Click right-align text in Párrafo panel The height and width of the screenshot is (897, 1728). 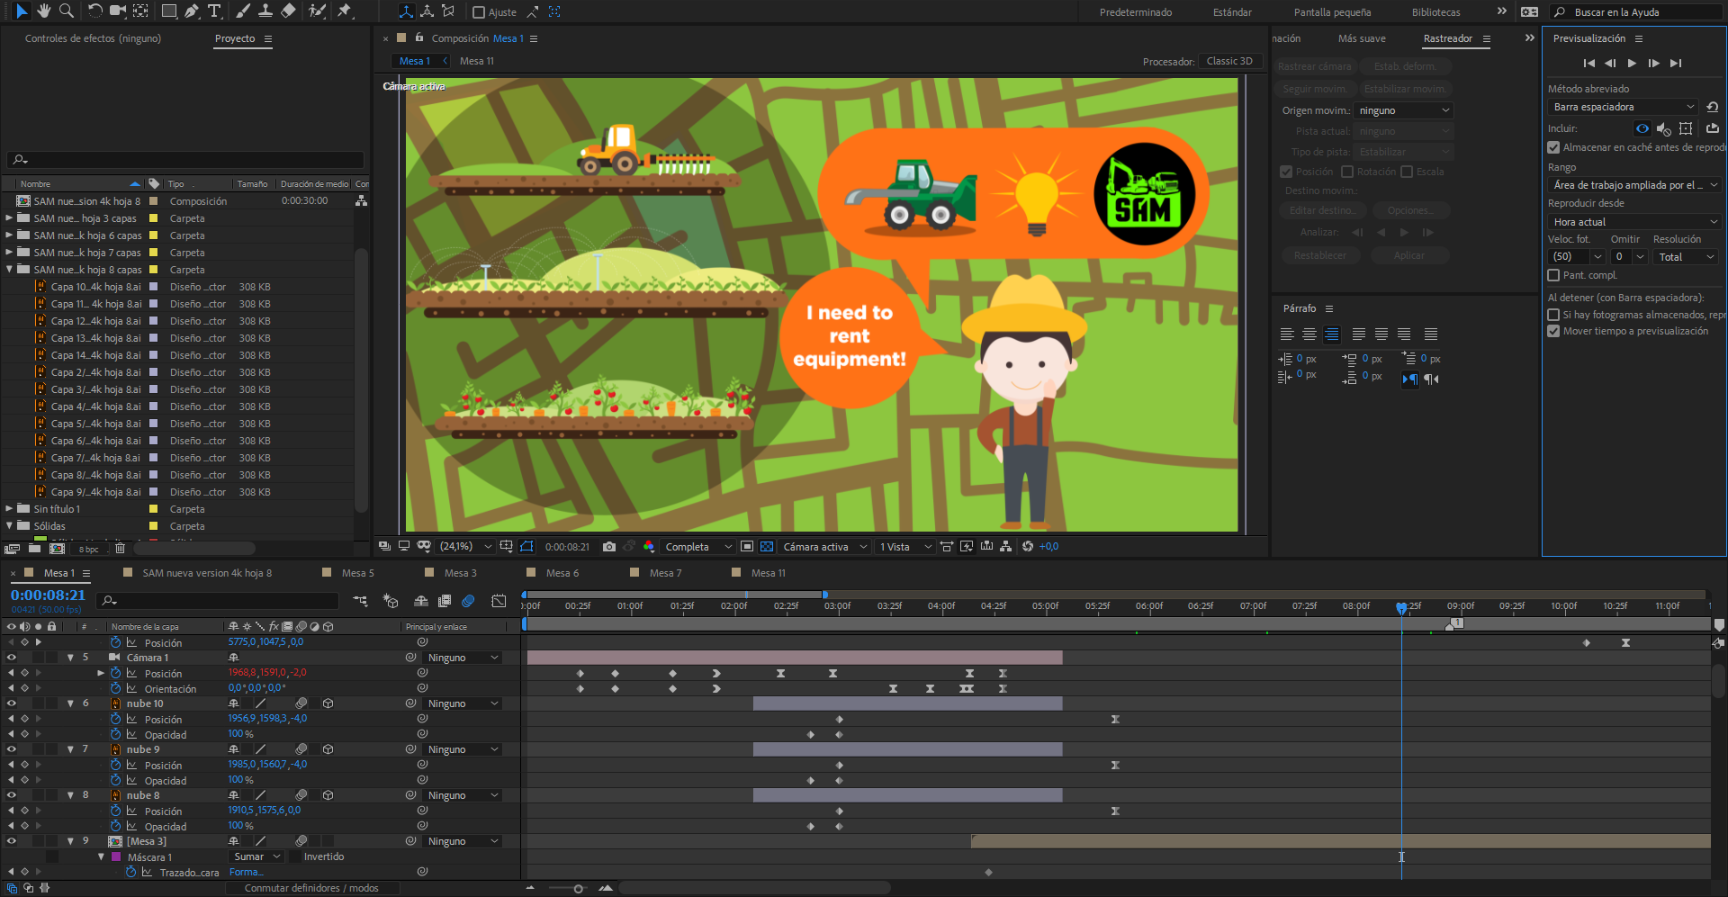(1332, 334)
